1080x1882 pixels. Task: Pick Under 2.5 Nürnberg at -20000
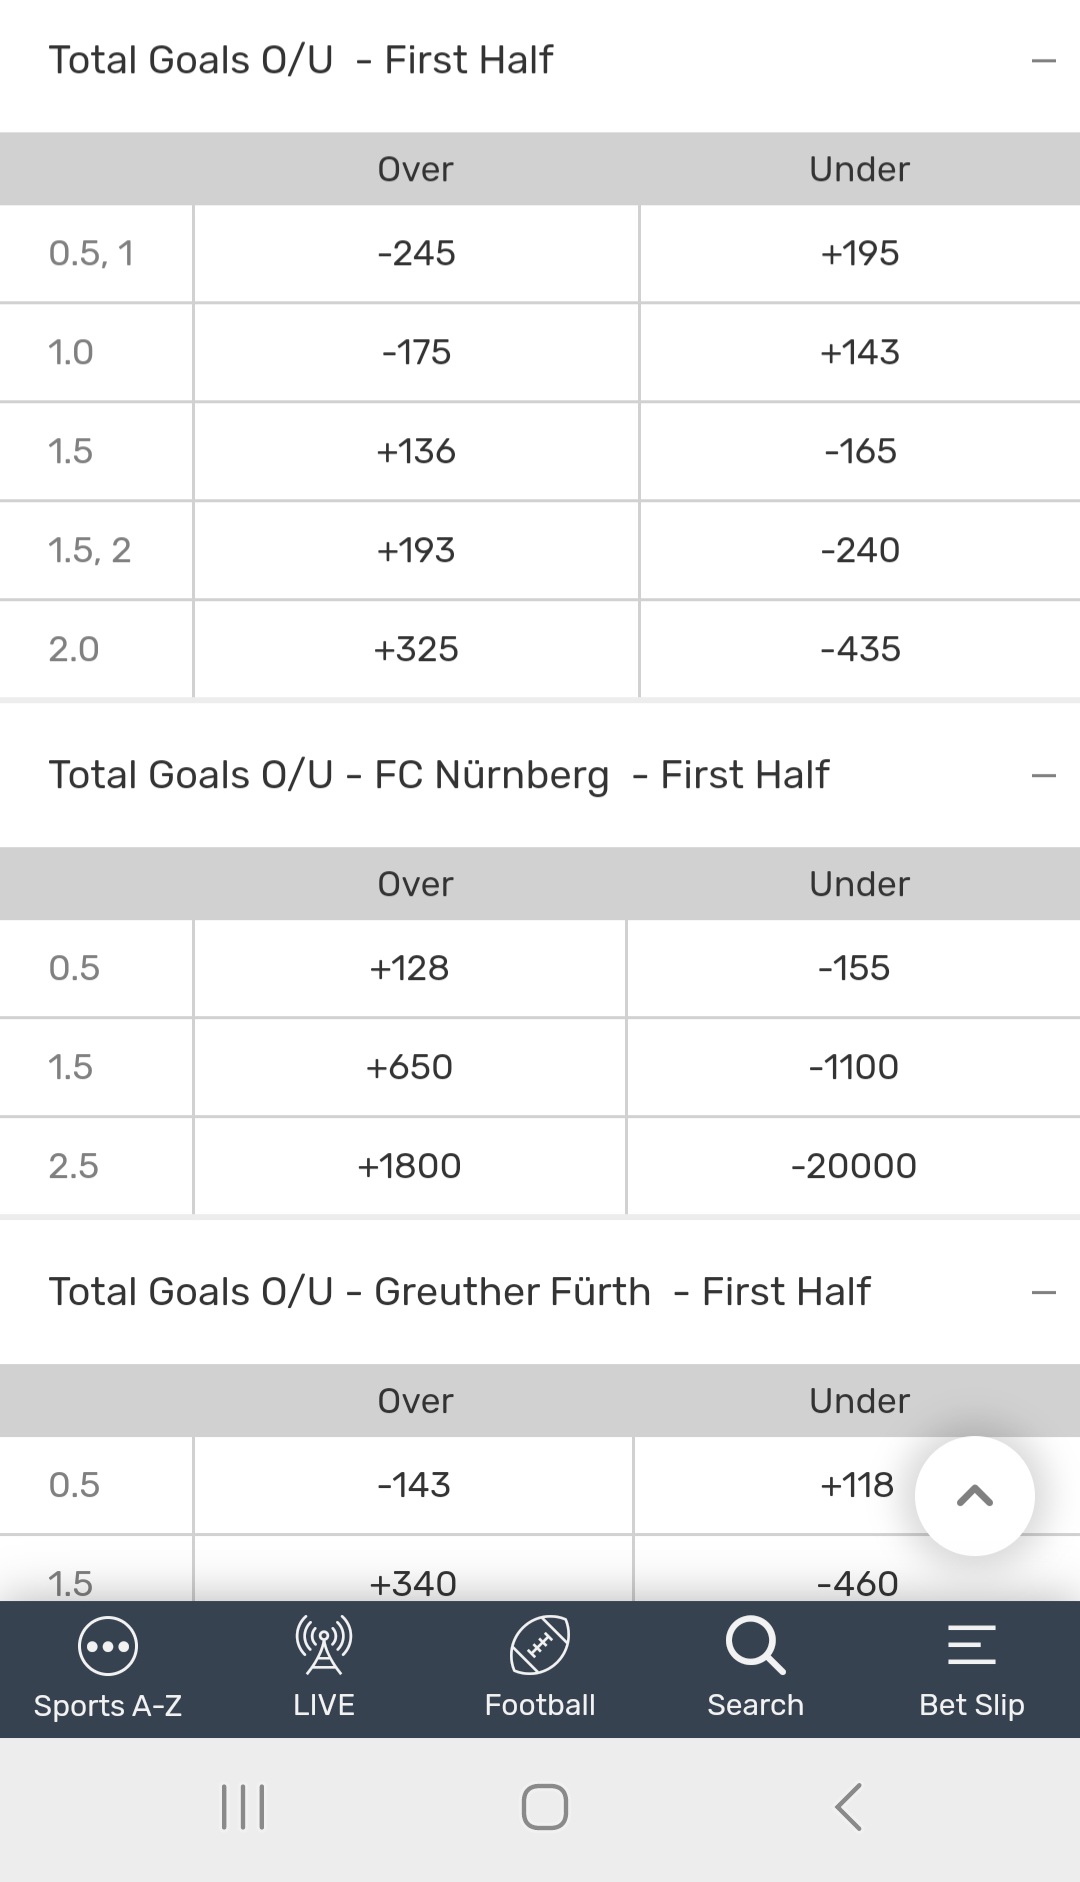(x=853, y=1166)
